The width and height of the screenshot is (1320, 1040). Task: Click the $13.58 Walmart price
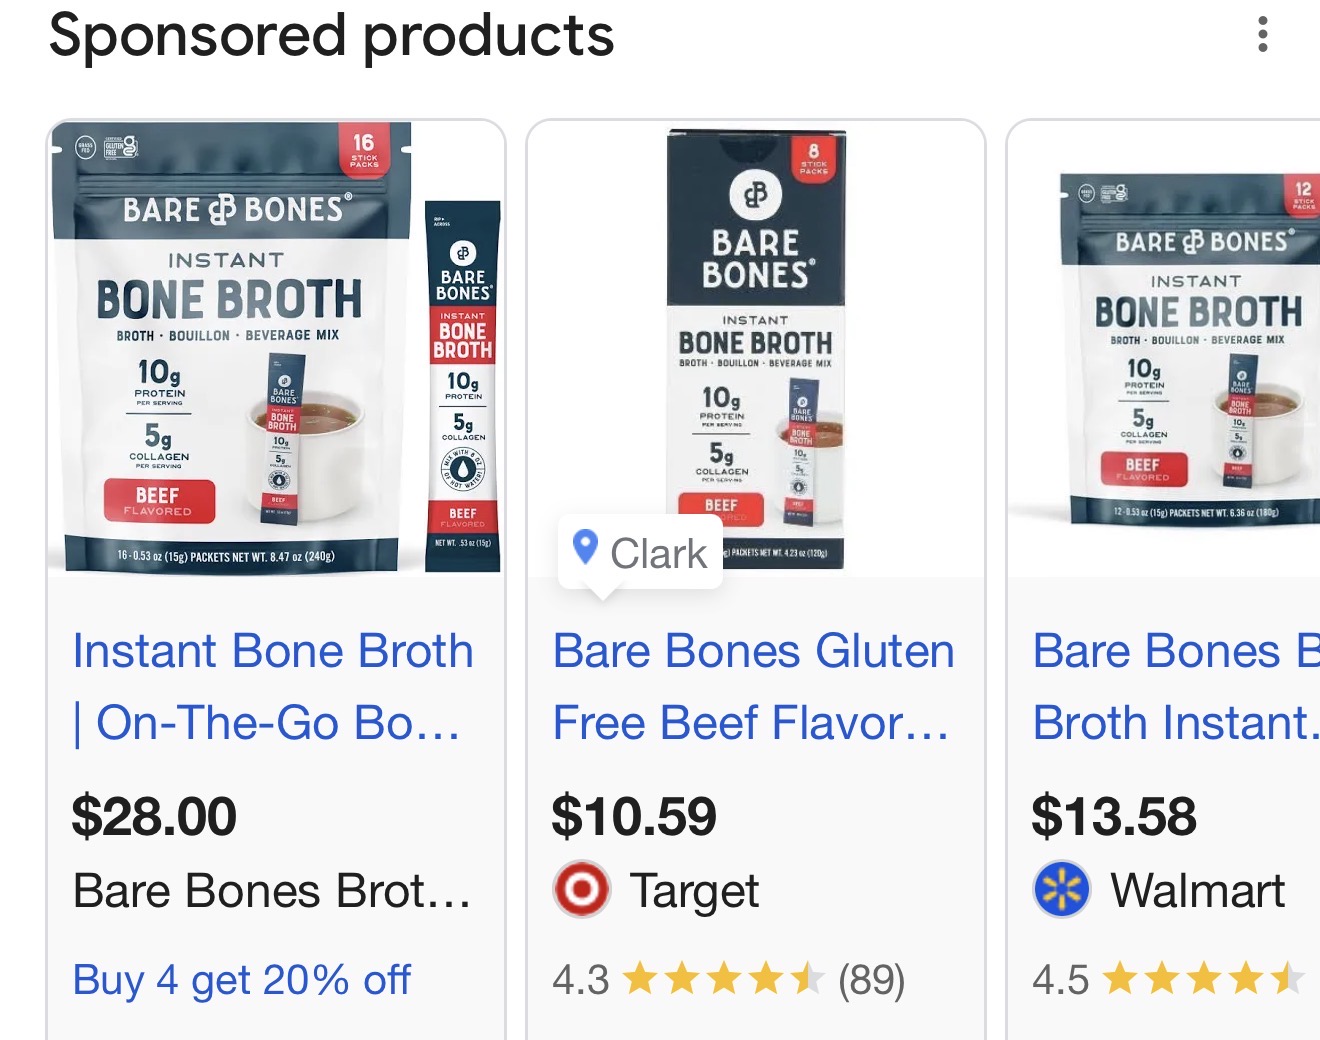(x=1114, y=816)
